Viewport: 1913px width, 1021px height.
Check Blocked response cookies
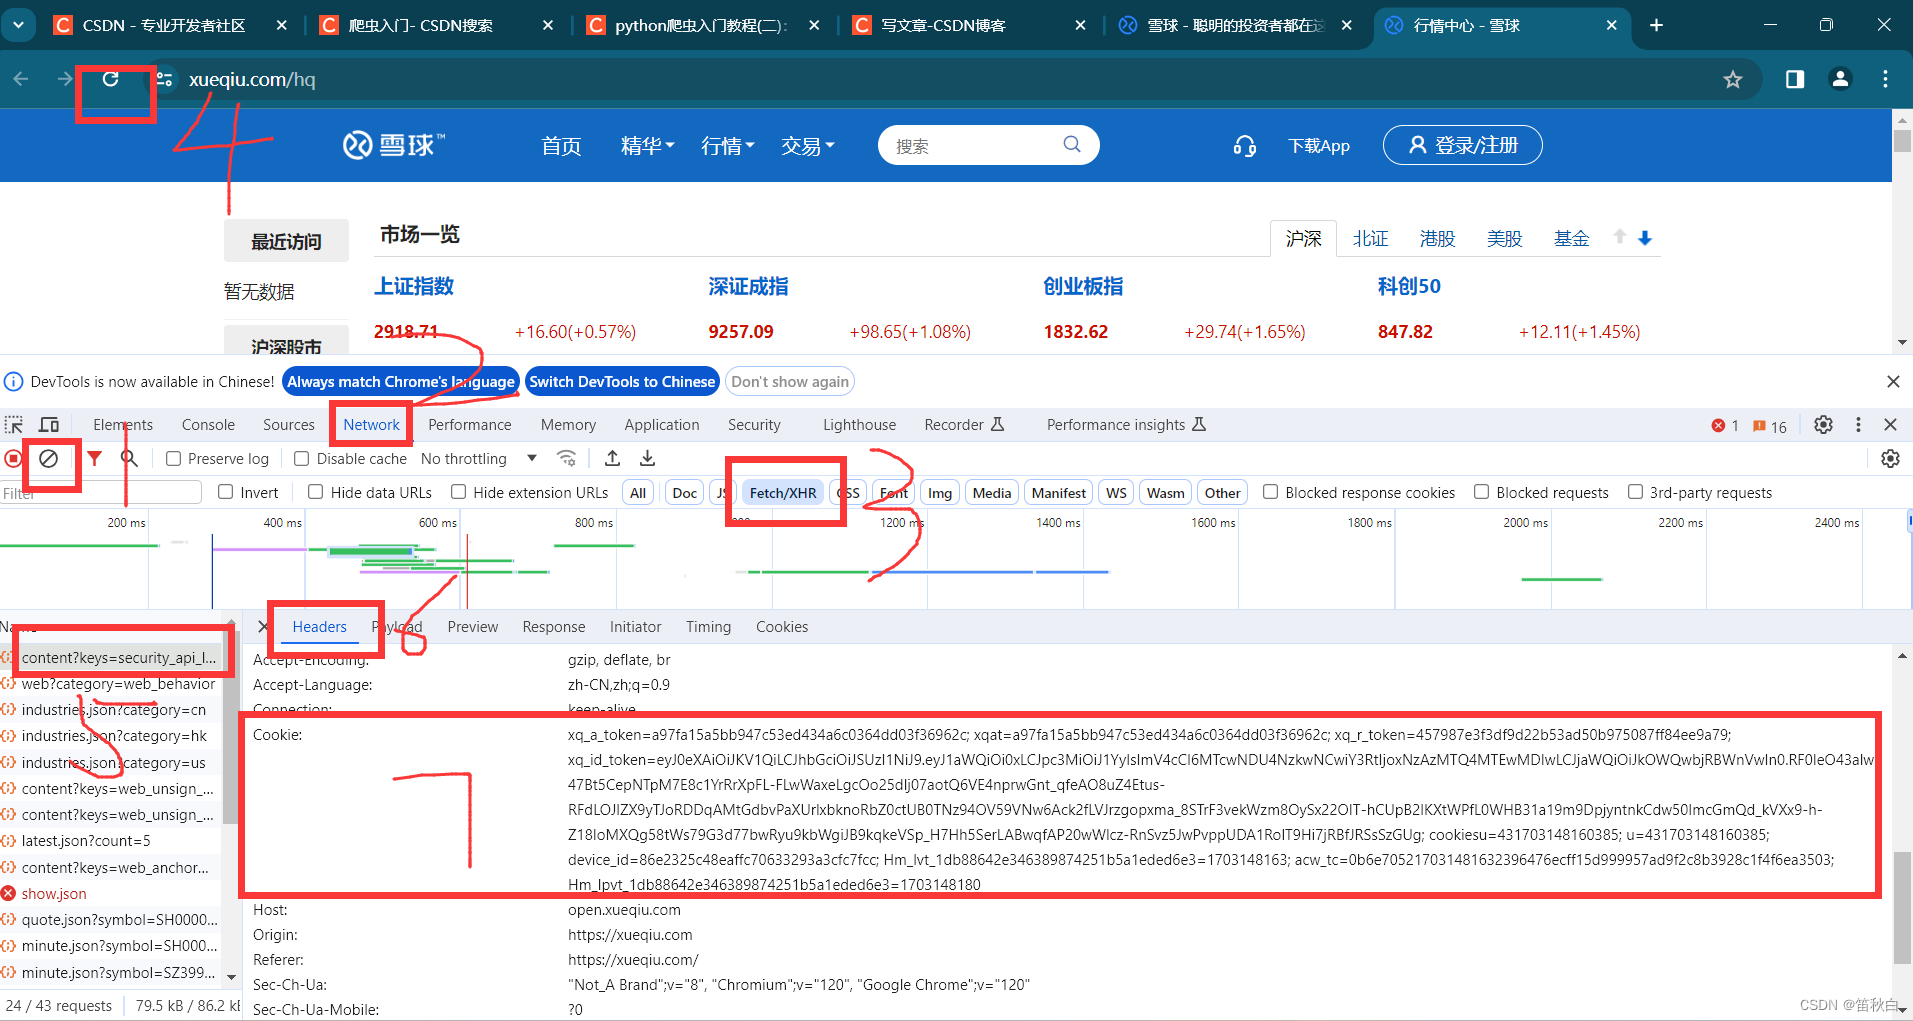click(1270, 492)
